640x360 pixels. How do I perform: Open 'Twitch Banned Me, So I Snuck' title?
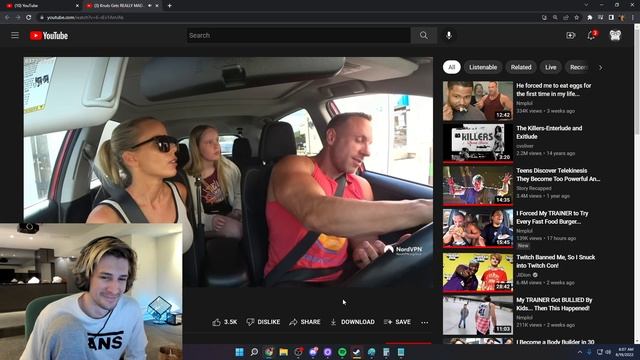click(556, 261)
